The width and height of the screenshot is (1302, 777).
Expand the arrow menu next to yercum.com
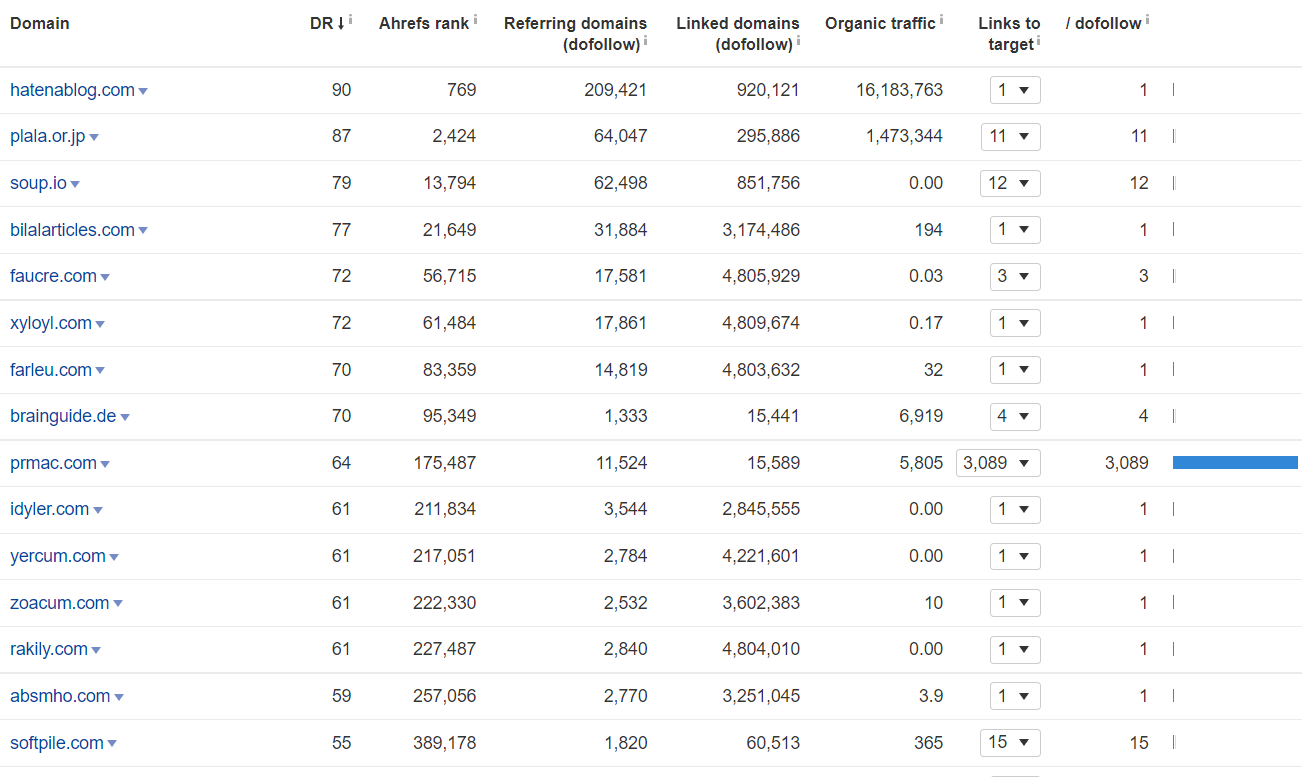click(x=114, y=558)
